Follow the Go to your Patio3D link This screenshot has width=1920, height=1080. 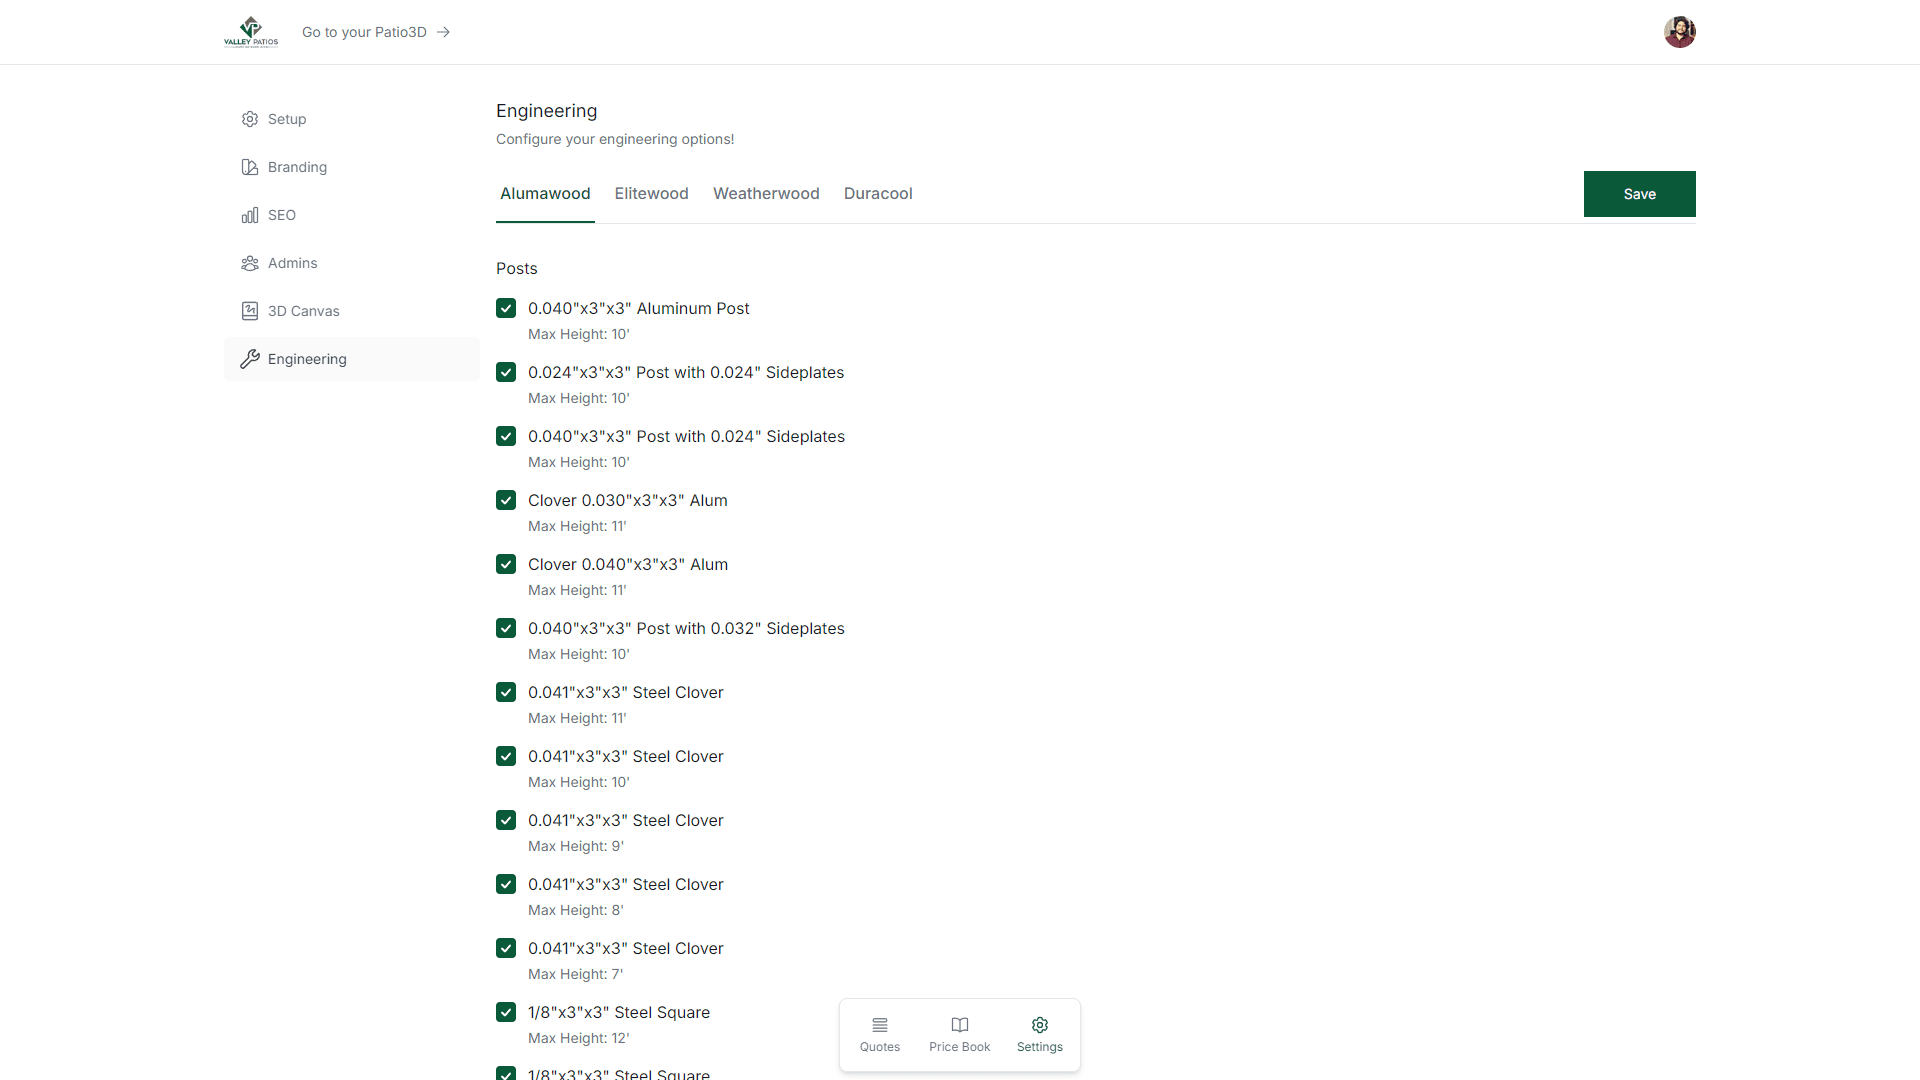click(x=376, y=32)
